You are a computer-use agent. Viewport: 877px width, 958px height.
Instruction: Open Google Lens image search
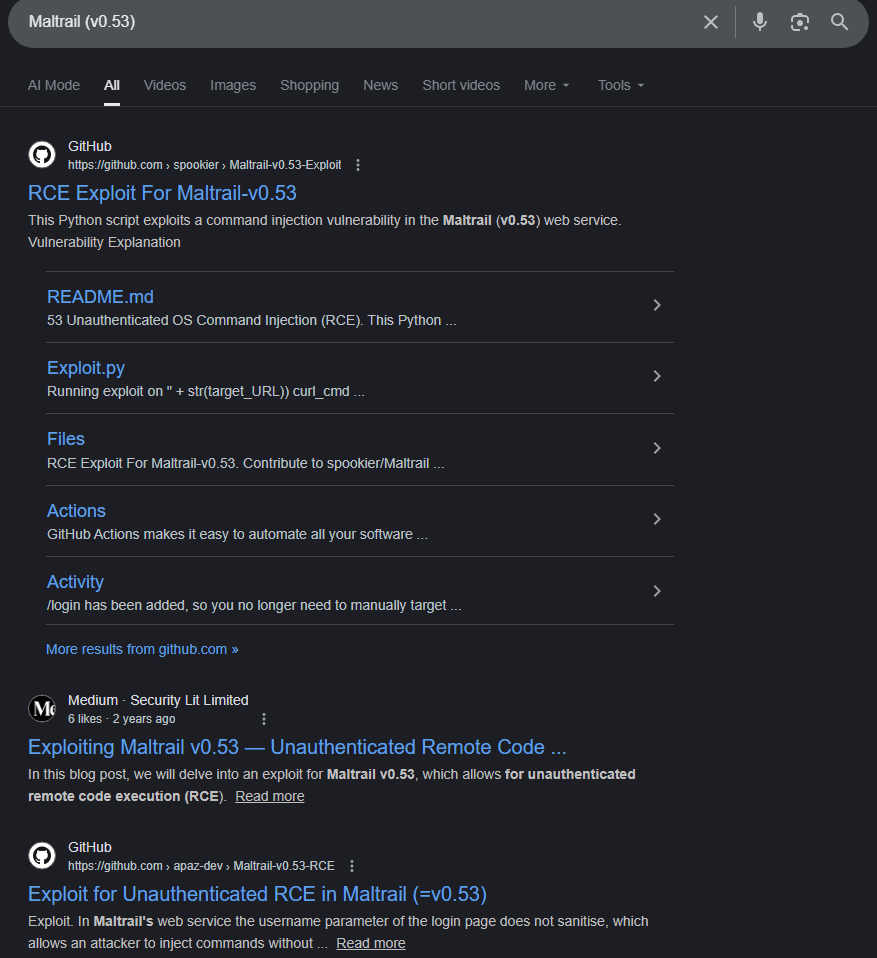(x=799, y=22)
